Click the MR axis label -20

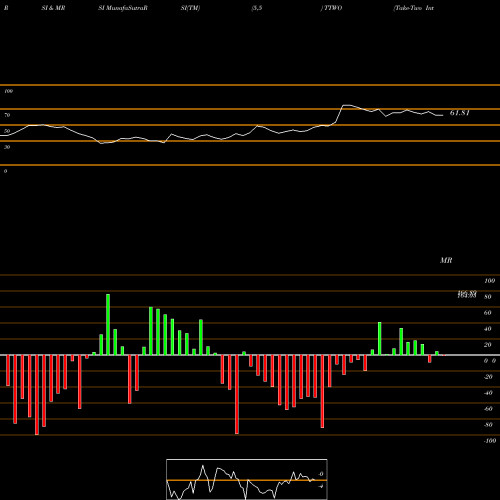point(488,377)
